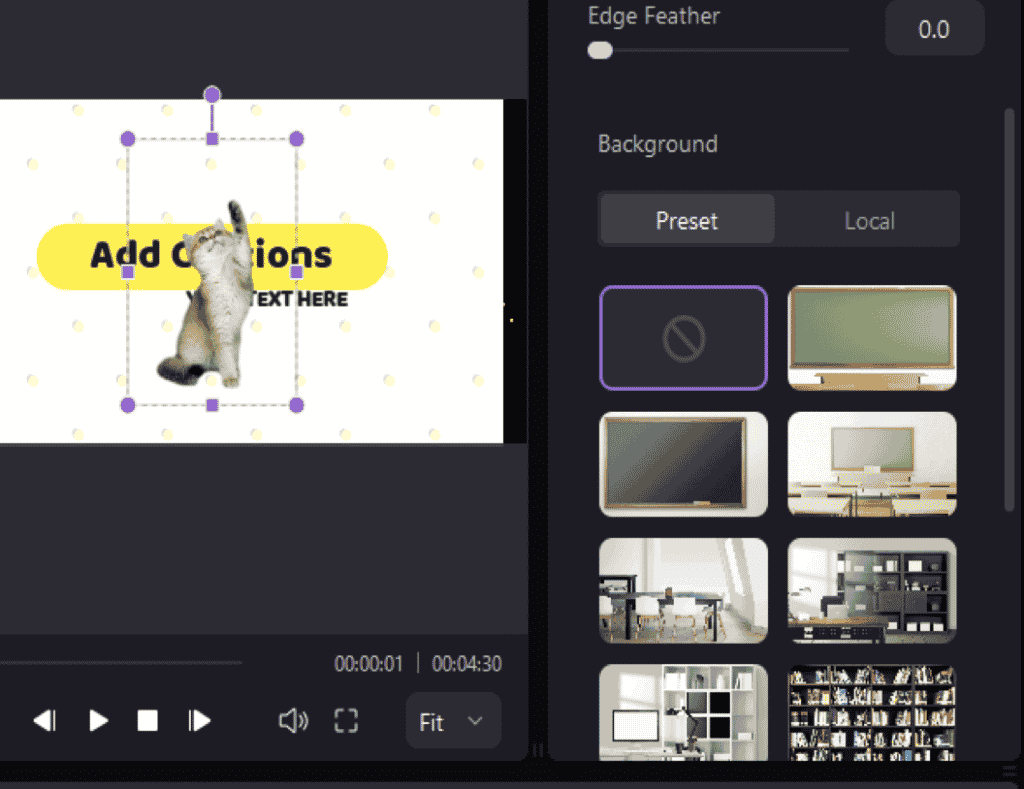Switch to the Local background tab

point(869,220)
